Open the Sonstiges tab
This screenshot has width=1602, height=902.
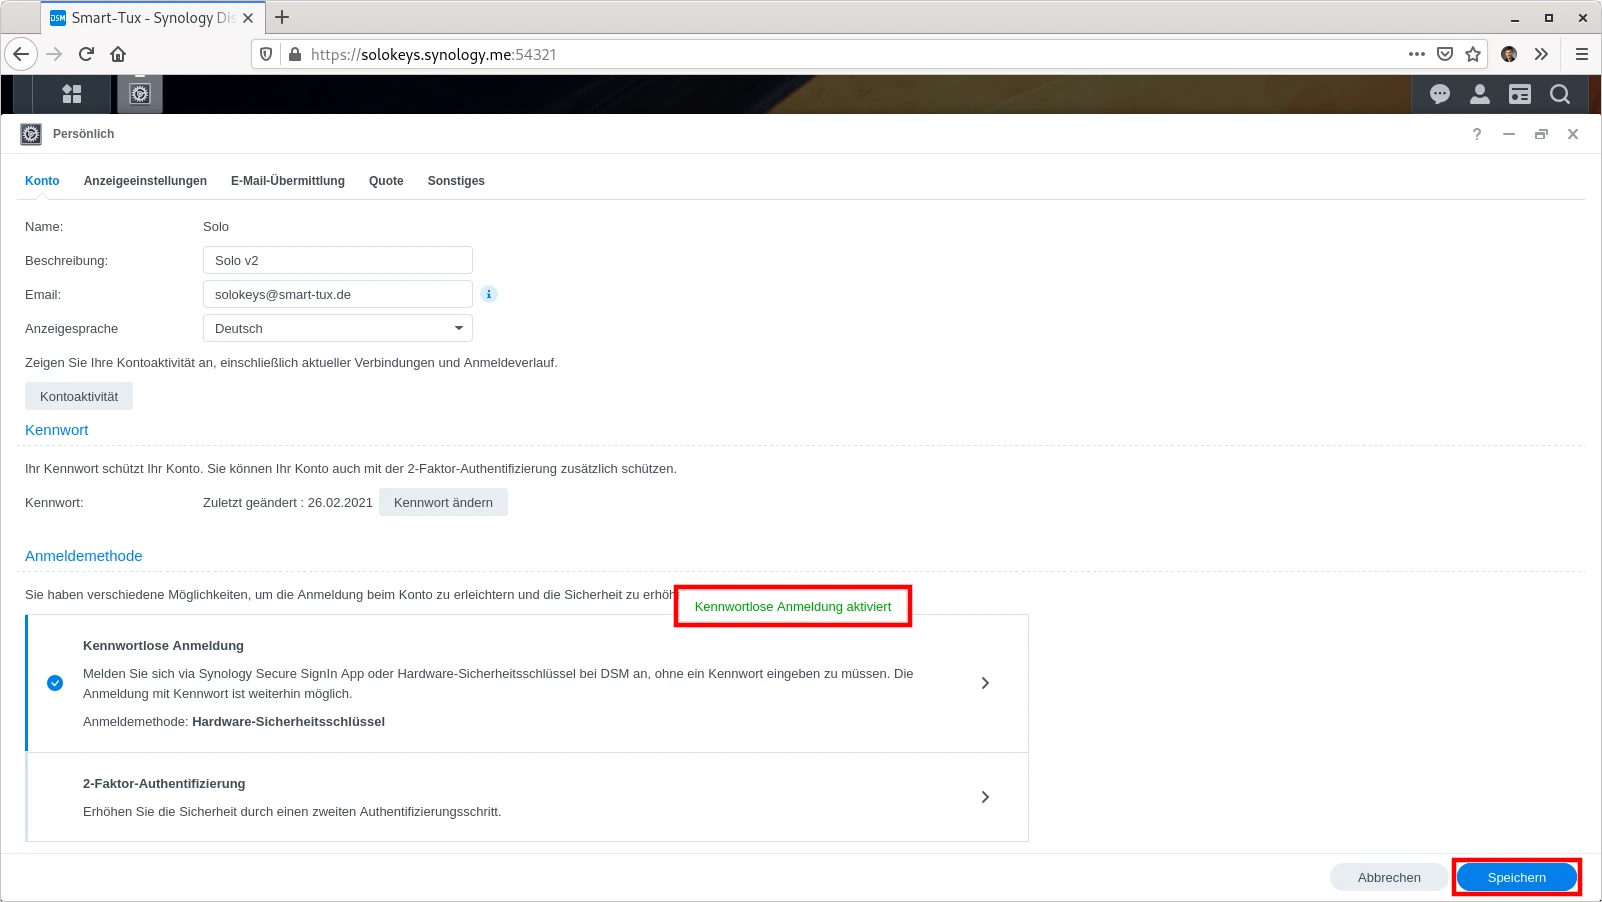click(x=456, y=181)
